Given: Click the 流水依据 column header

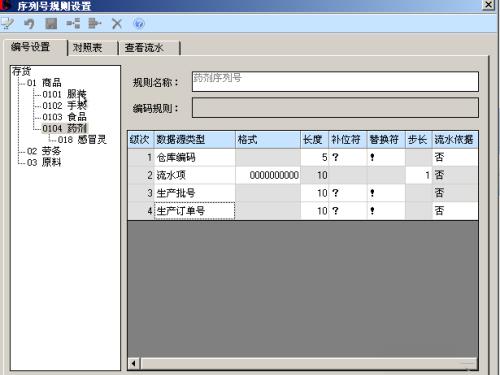Looking at the screenshot, I should 455,139.
